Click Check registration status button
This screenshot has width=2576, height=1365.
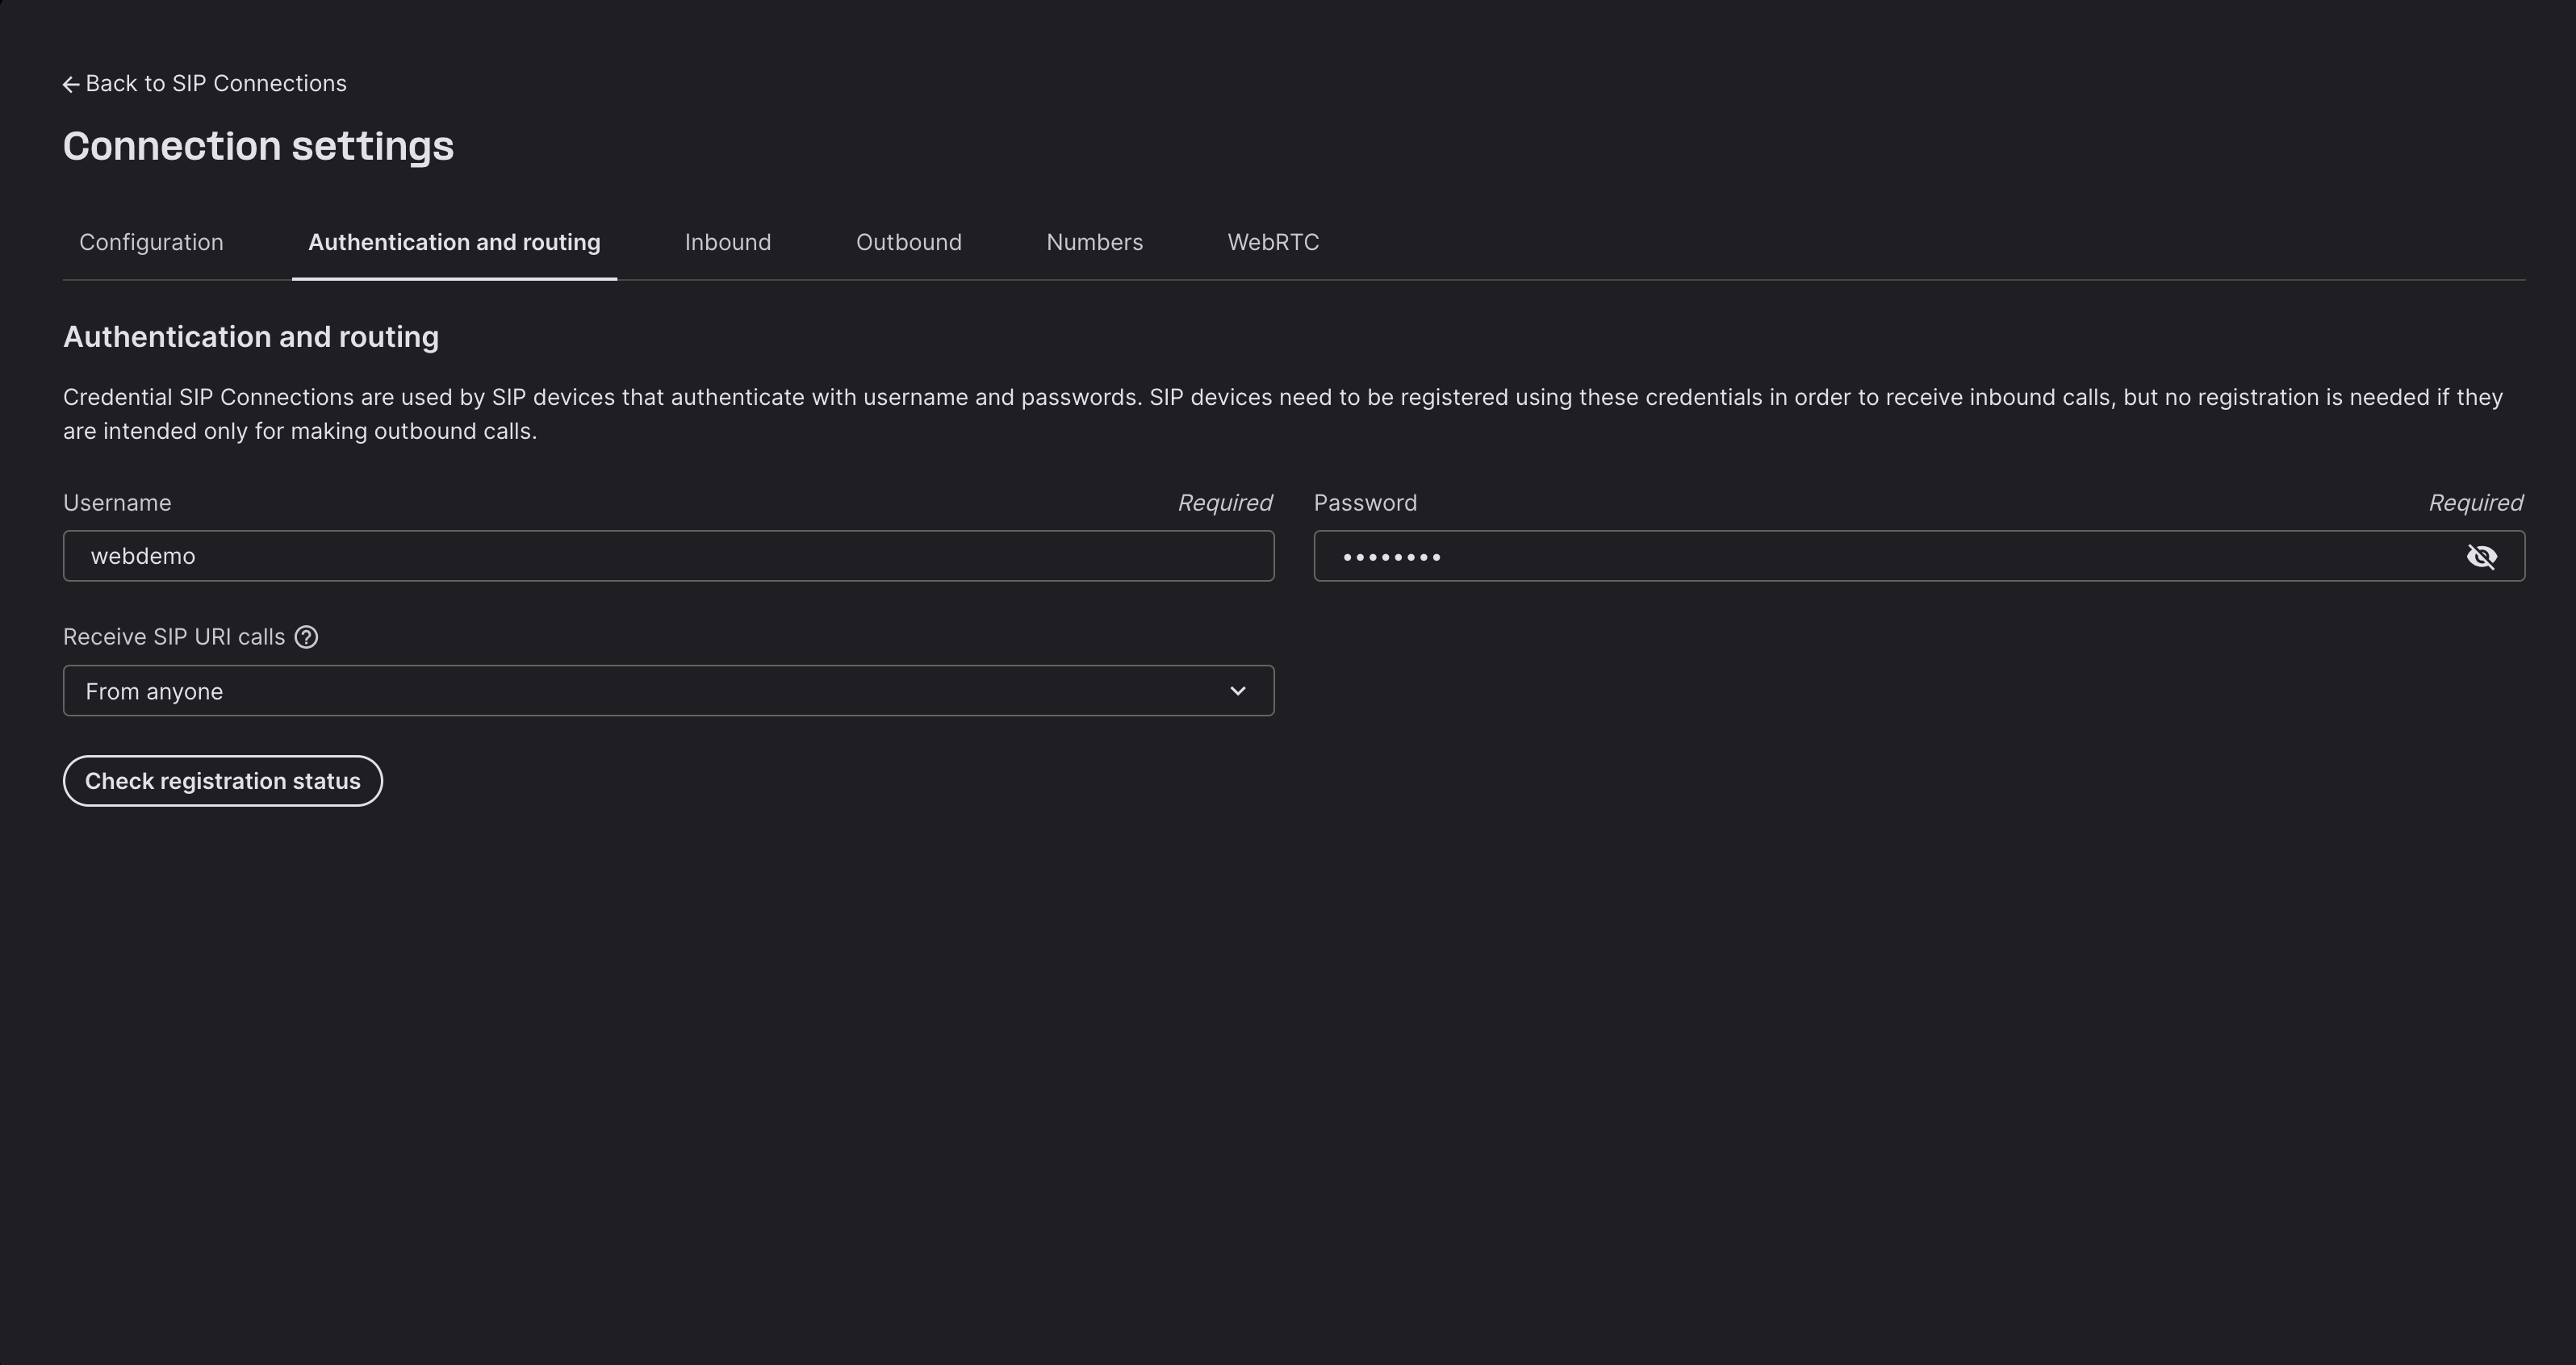(222, 781)
